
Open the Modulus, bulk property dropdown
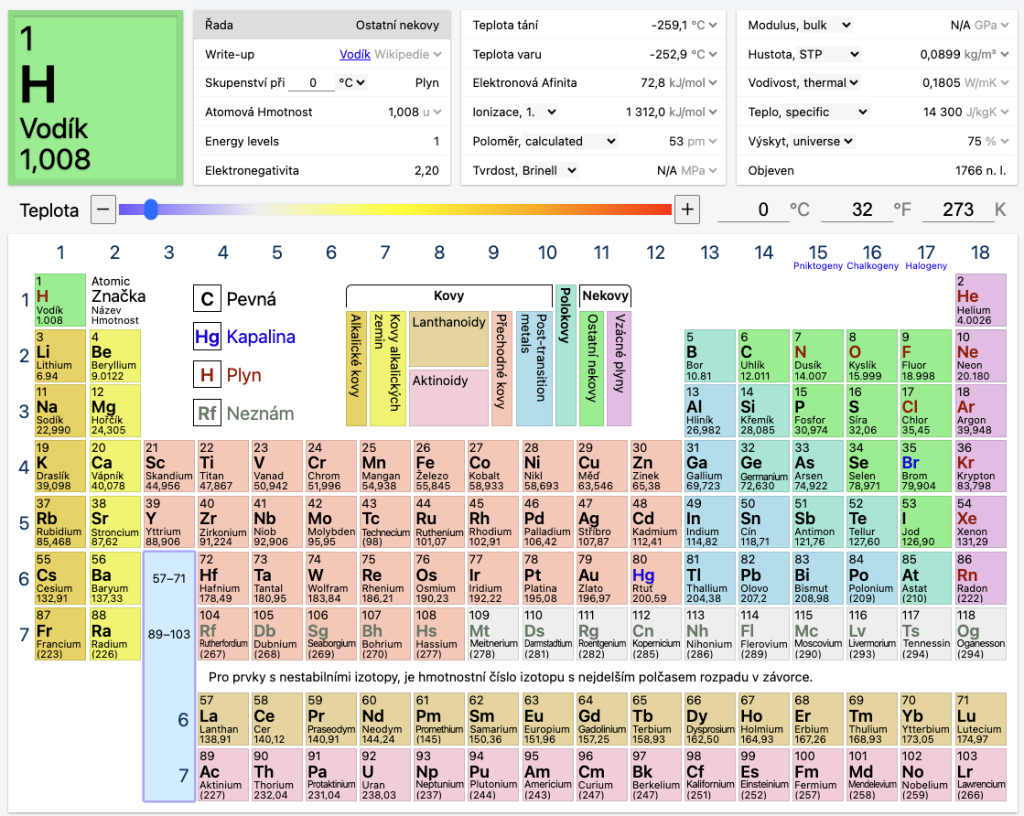[800, 25]
